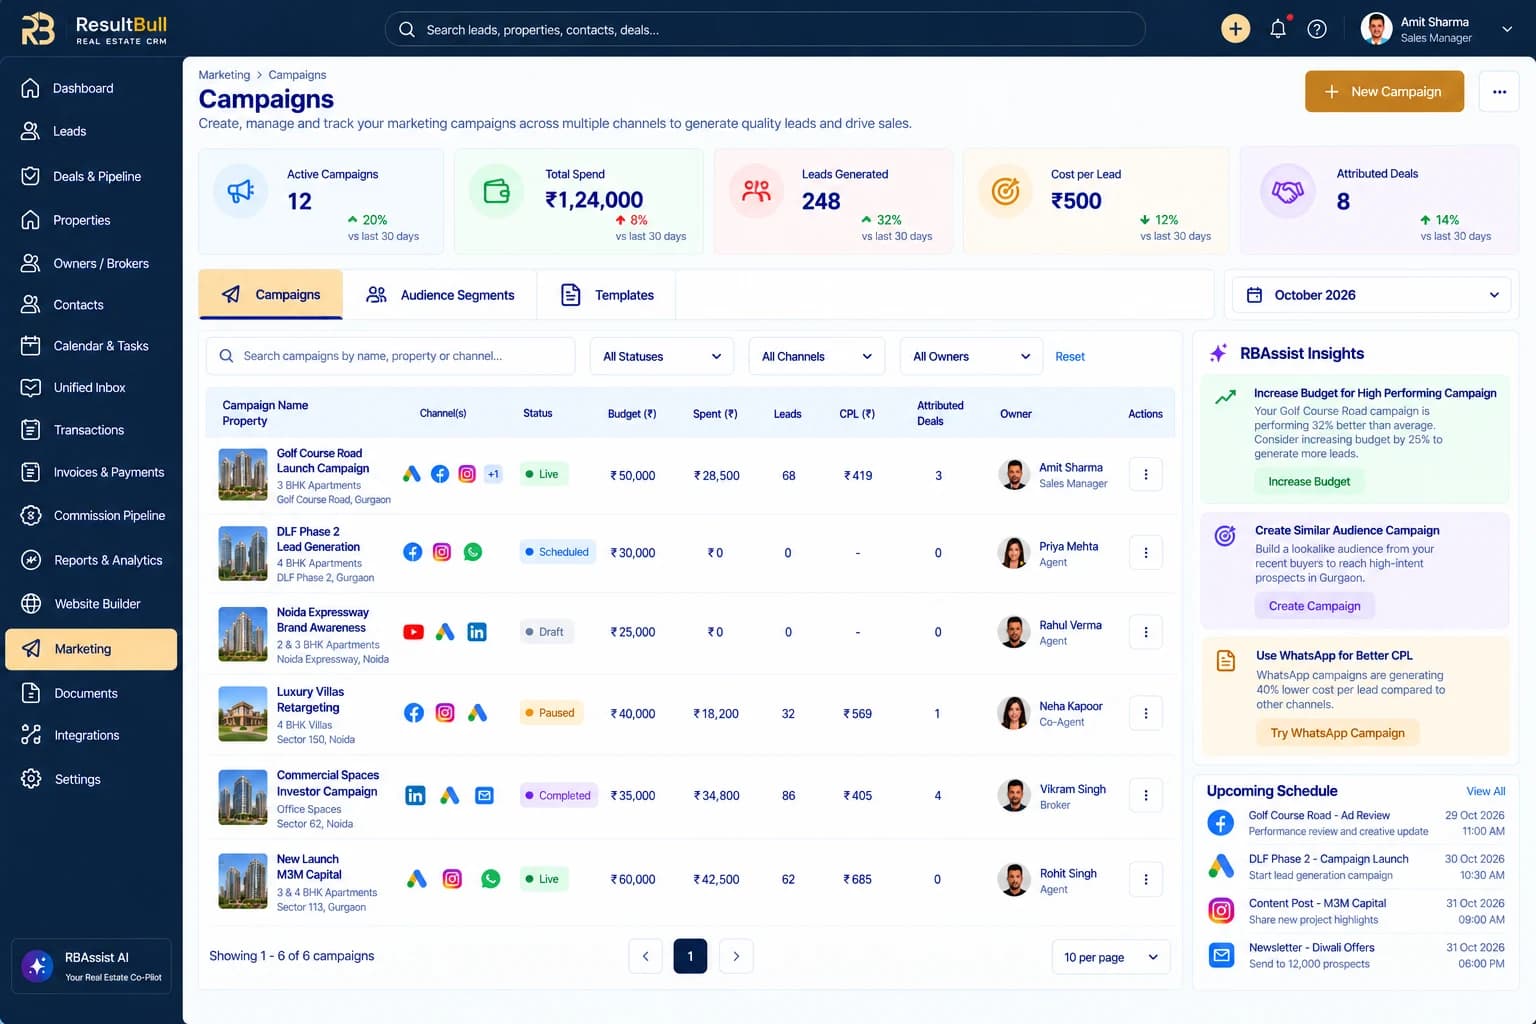This screenshot has width=1536, height=1024.
Task: Open Unified Inbox in the sidebar
Action: (91, 387)
